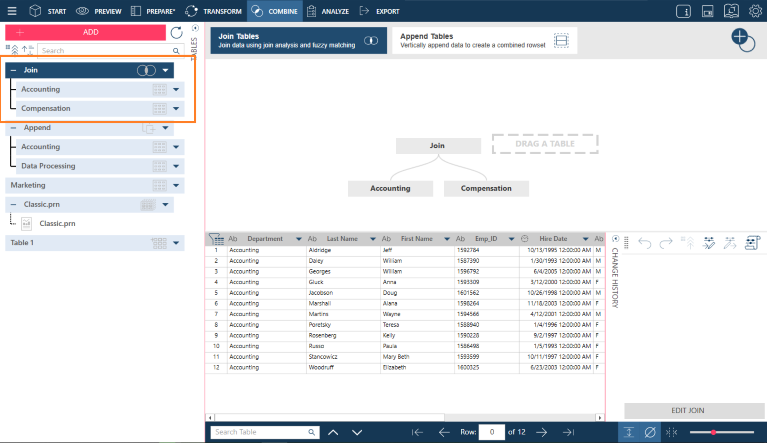Open the Department column dropdown
767x443 pixels.
pos(298,239)
